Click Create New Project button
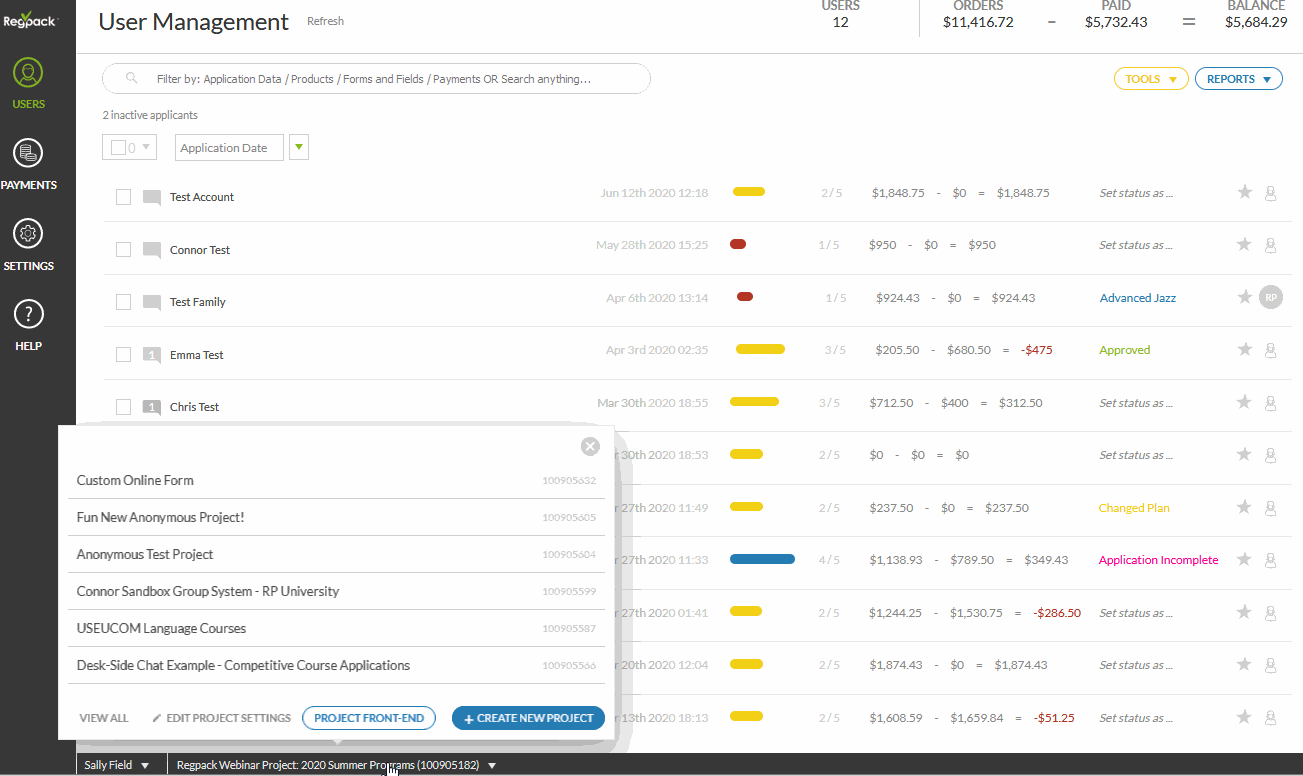Image resolution: width=1303 pixels, height=776 pixels. [x=528, y=718]
